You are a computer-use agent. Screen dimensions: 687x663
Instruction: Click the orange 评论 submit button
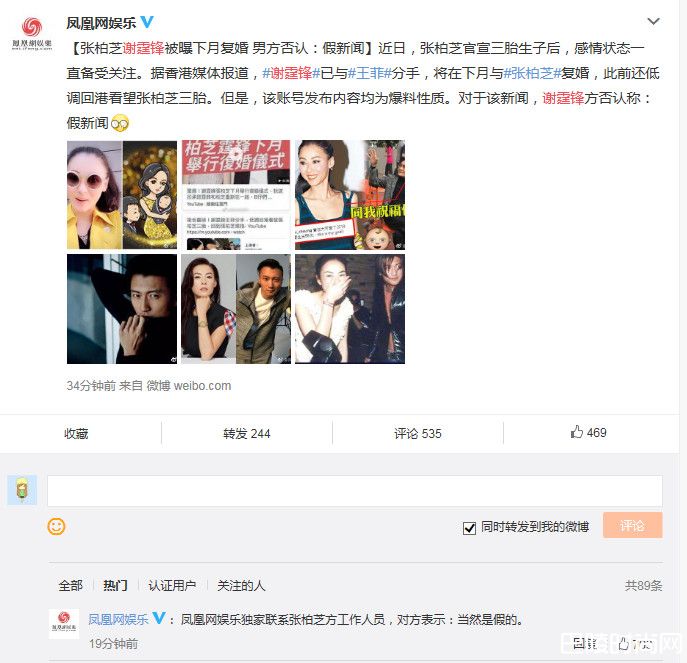[632, 525]
